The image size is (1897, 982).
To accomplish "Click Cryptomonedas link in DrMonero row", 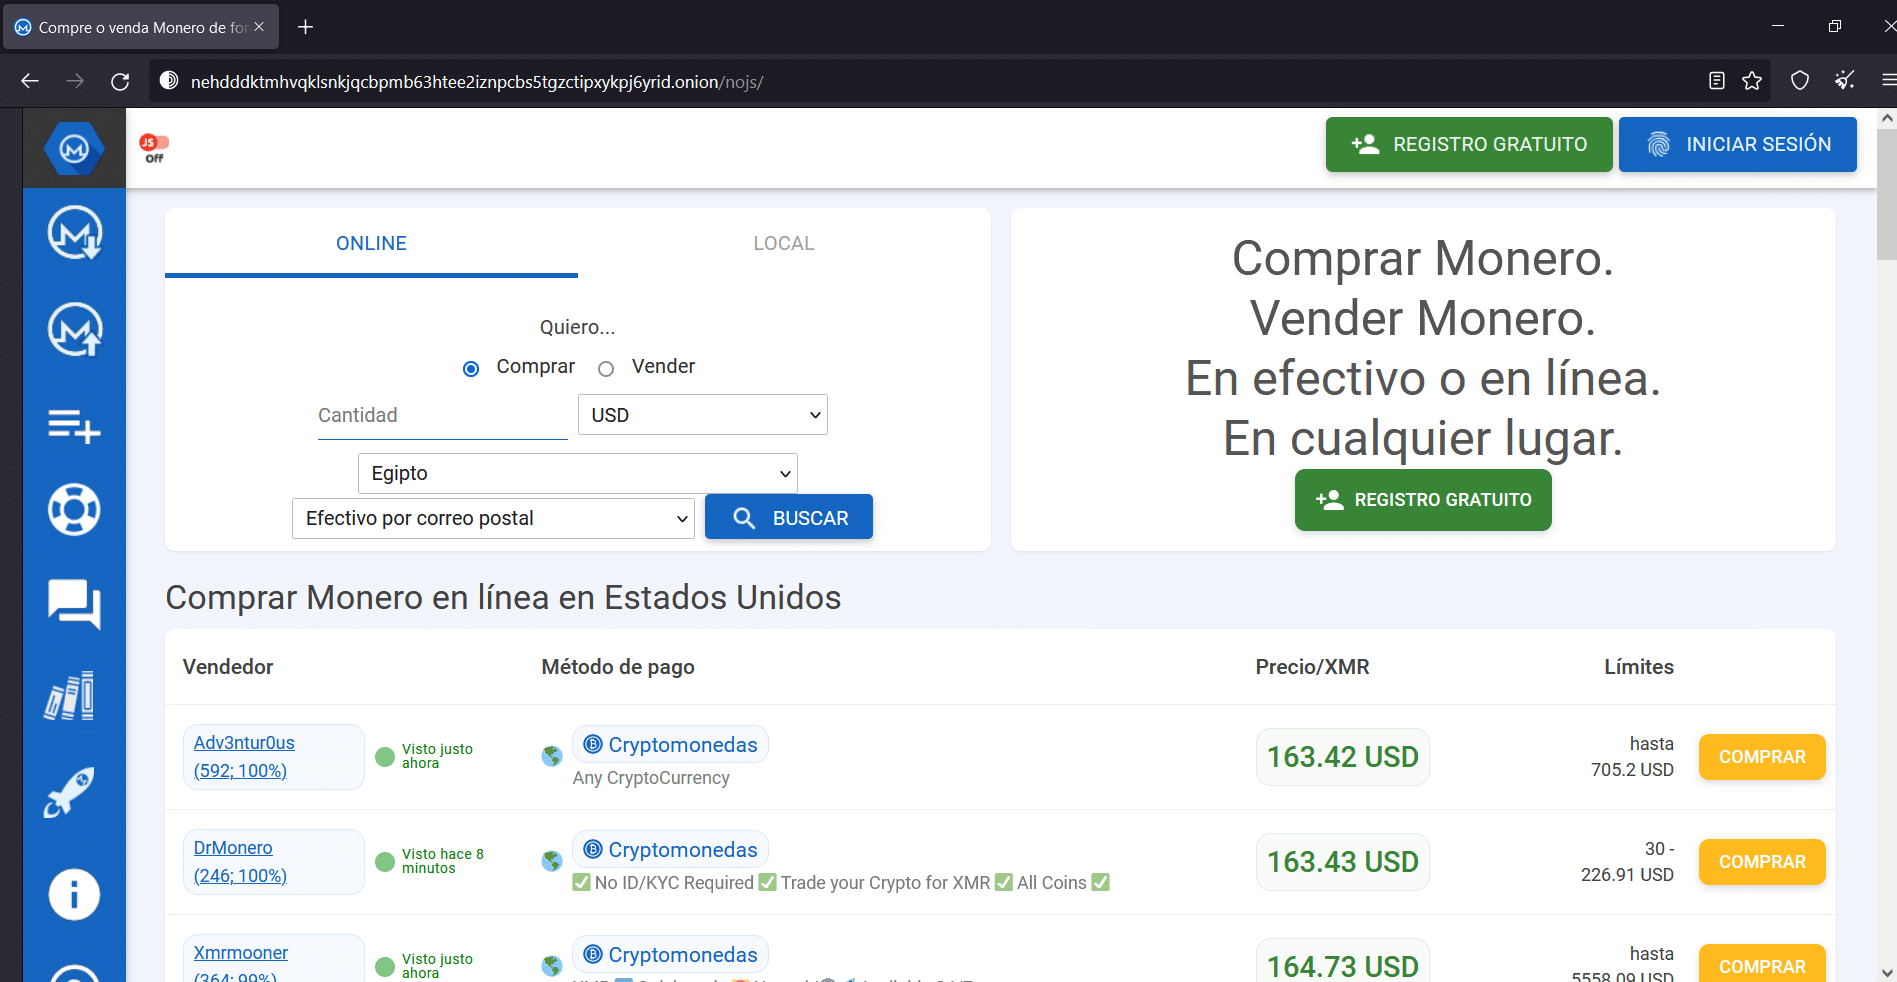I will point(670,850).
